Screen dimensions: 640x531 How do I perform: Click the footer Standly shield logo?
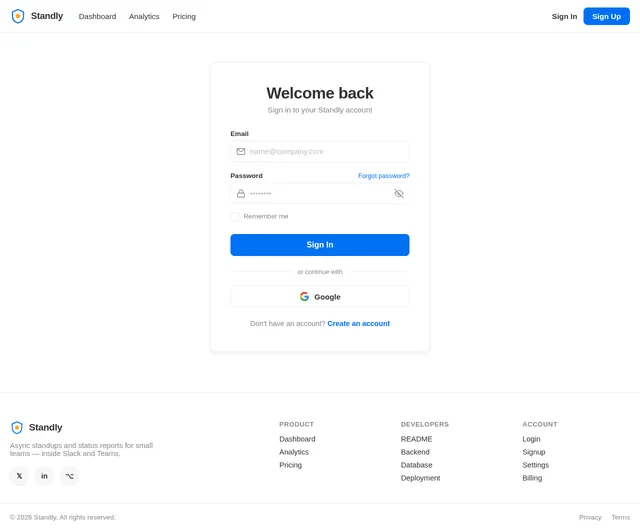(x=17, y=427)
